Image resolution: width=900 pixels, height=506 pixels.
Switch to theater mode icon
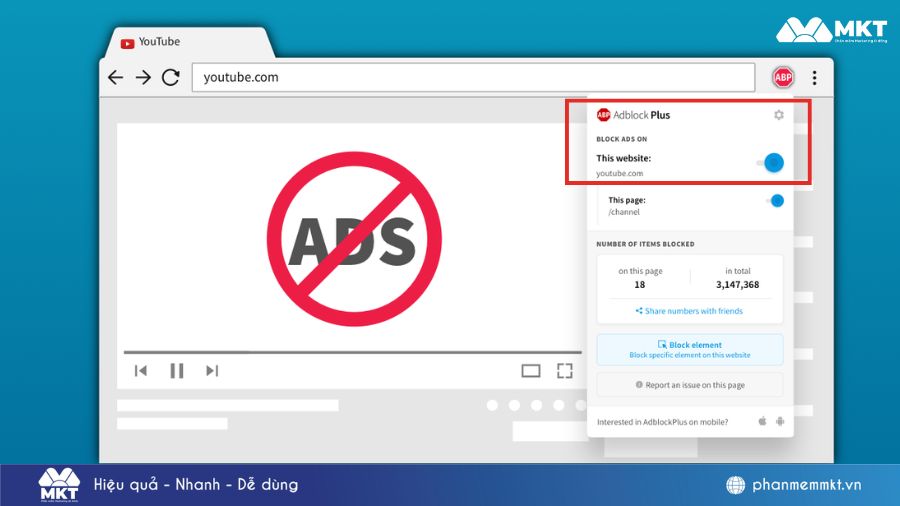click(531, 371)
